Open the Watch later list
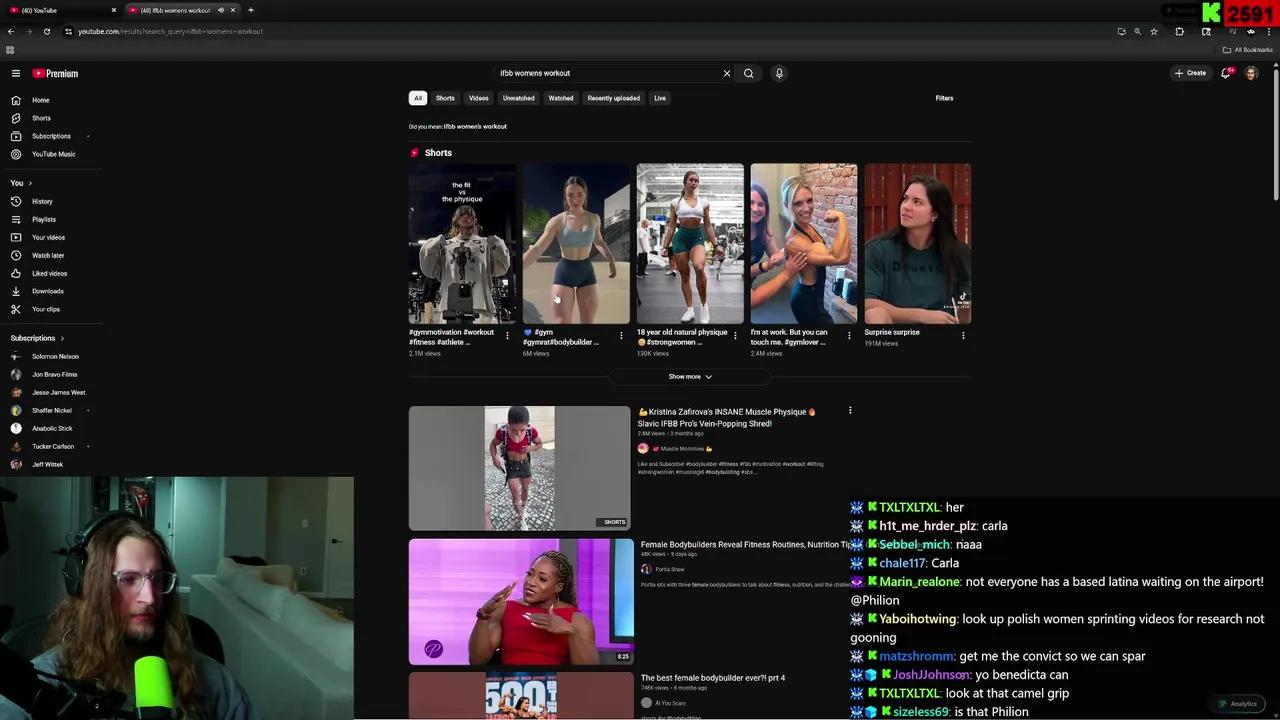The height and width of the screenshot is (720, 1280). [48, 255]
